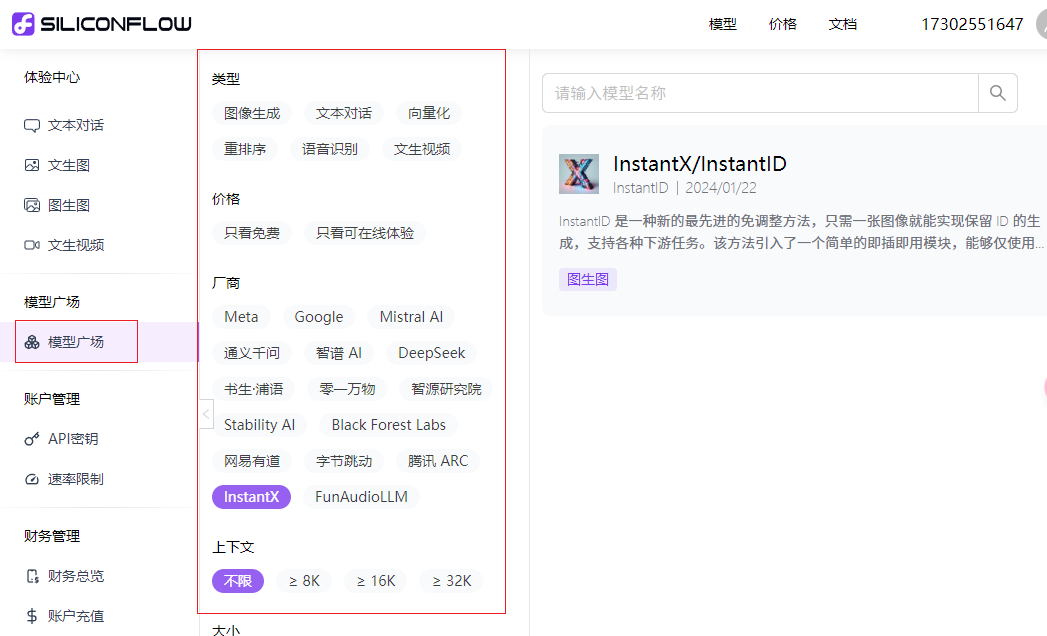Choose the DeepSeek vendor filter
Viewport: 1047px width, 636px height.
(431, 353)
